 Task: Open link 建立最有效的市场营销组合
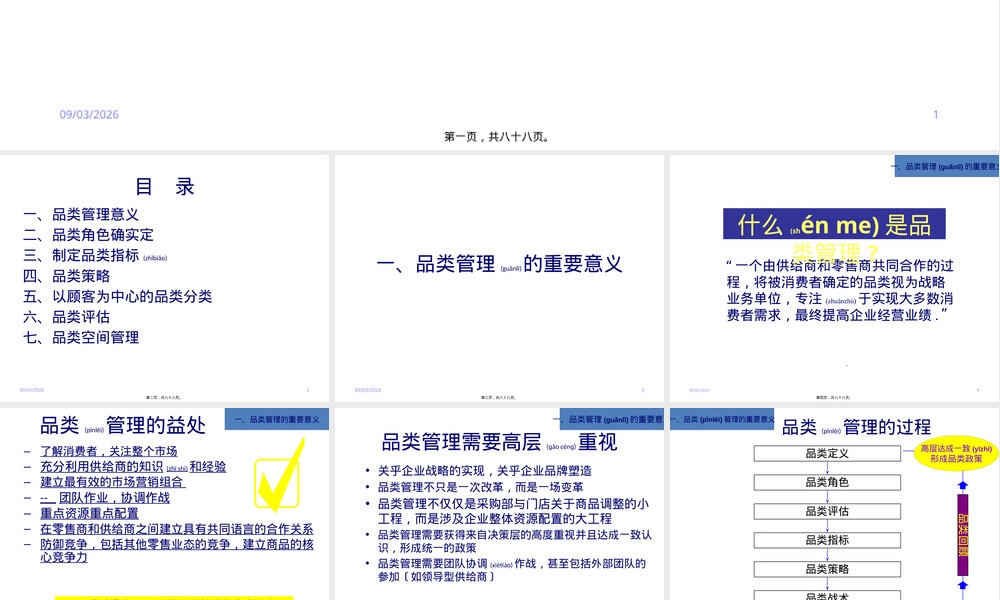[112, 482]
